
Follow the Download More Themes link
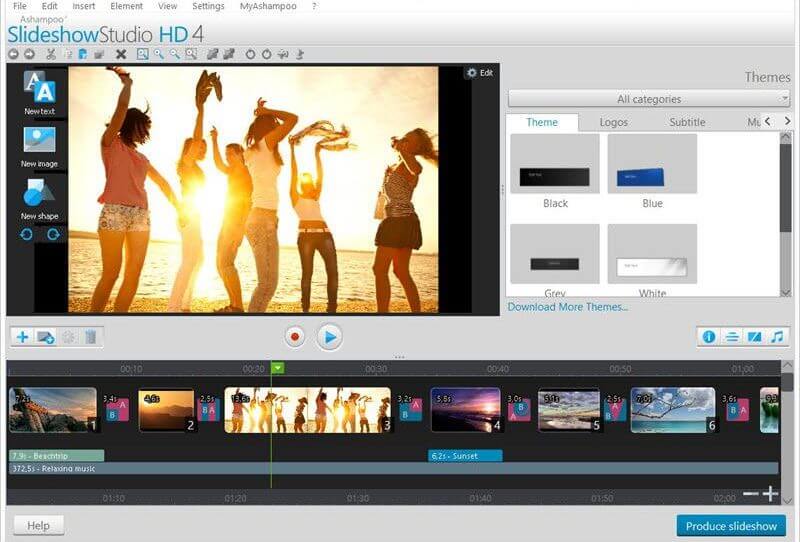pos(567,307)
